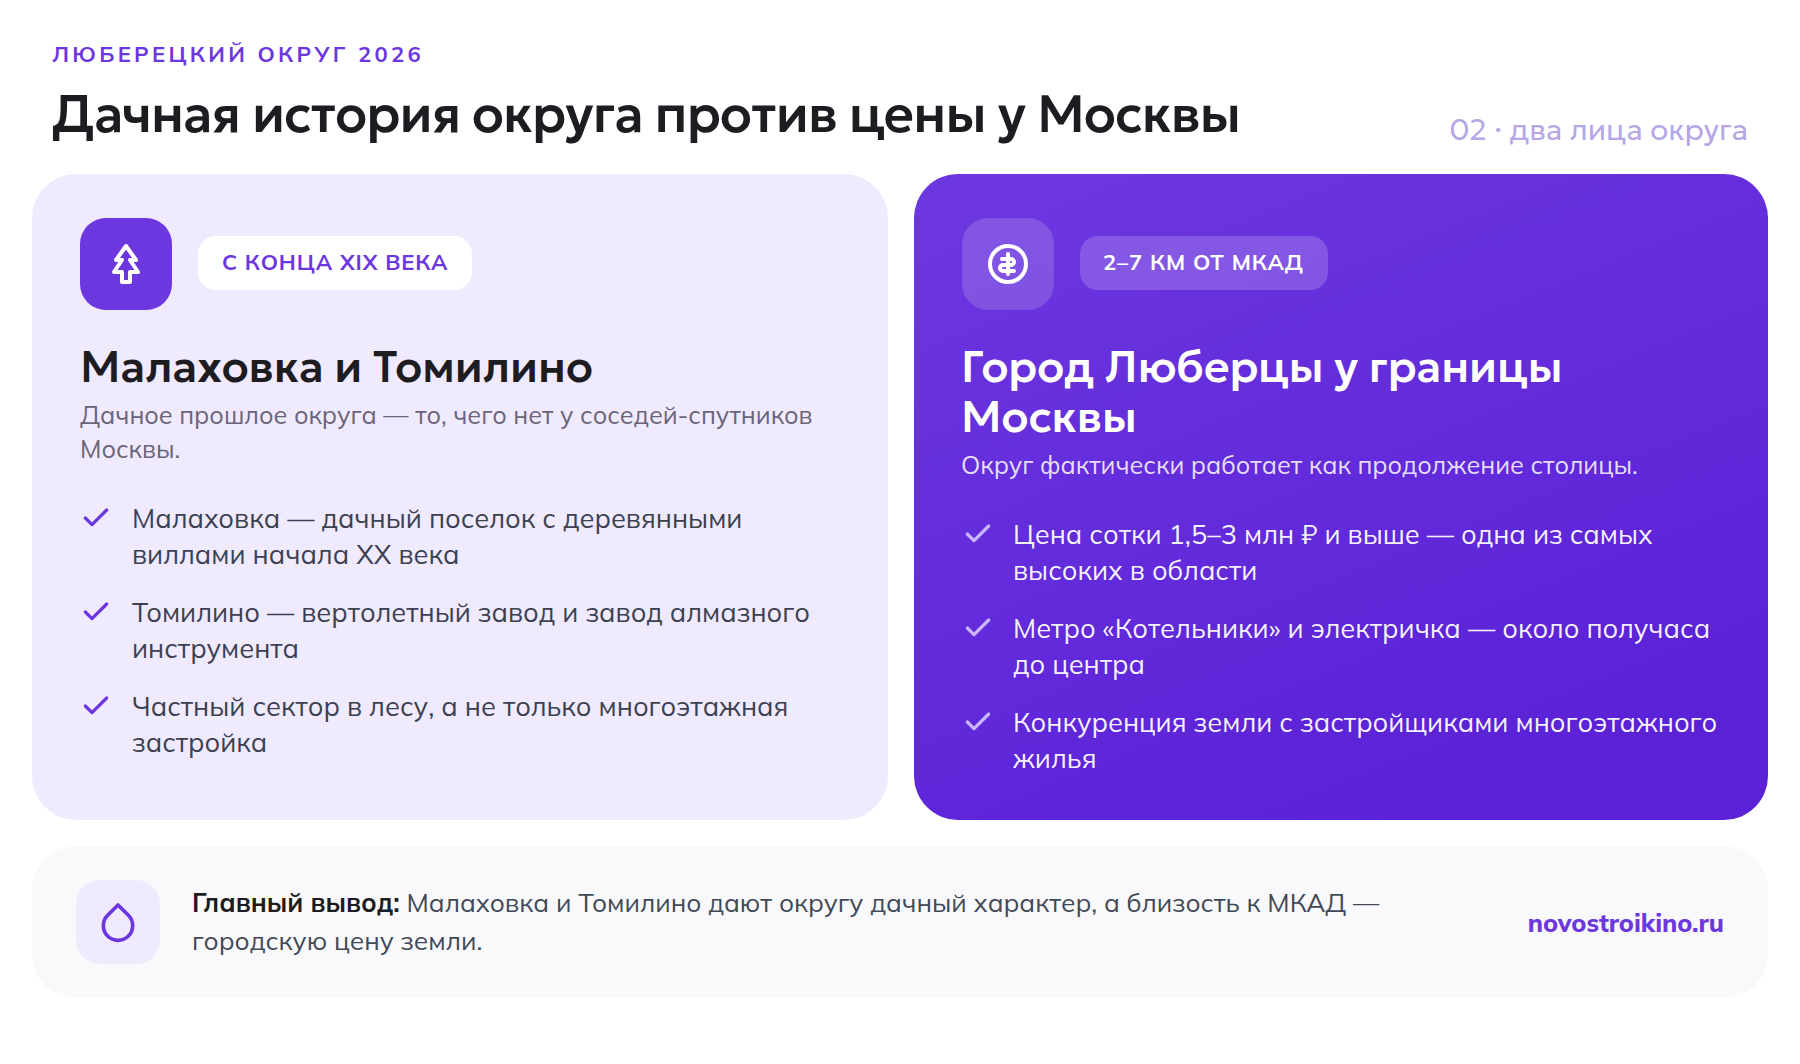Click checkmark next to Томилино — вертолетный завод

pyautogui.click(x=96, y=612)
